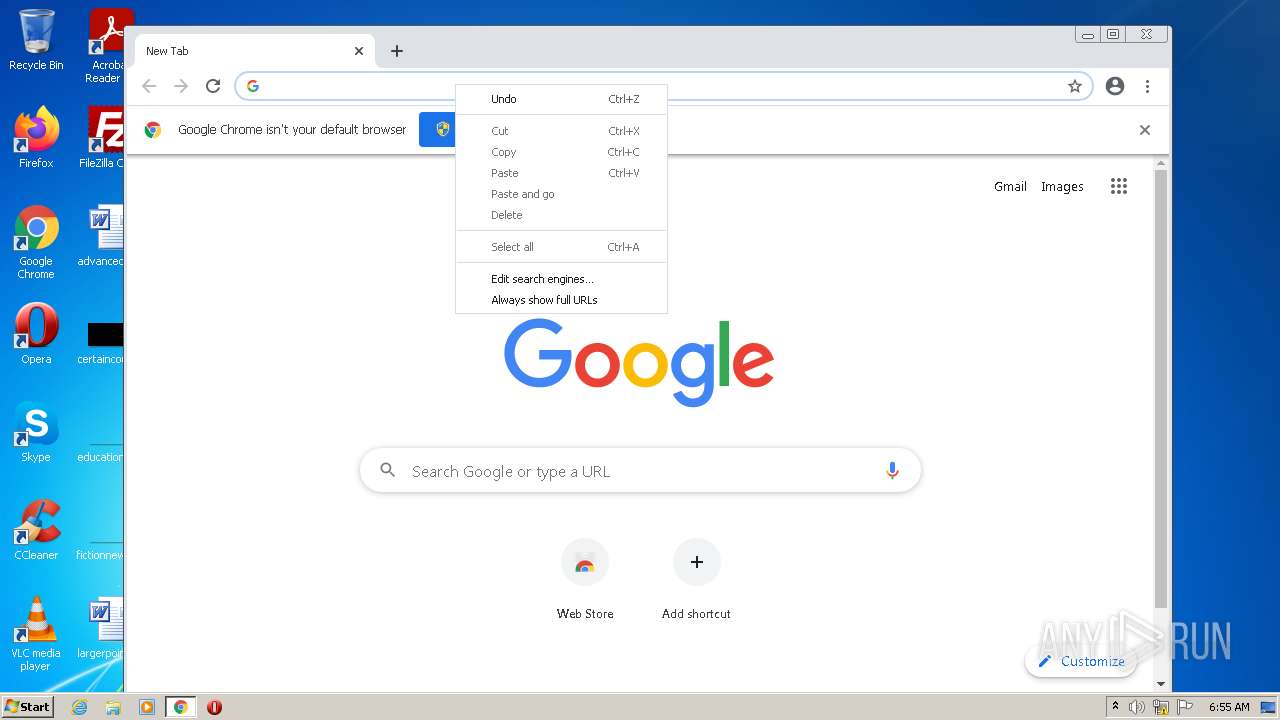
Task: Choose Copy in the context menu
Action: point(561,152)
